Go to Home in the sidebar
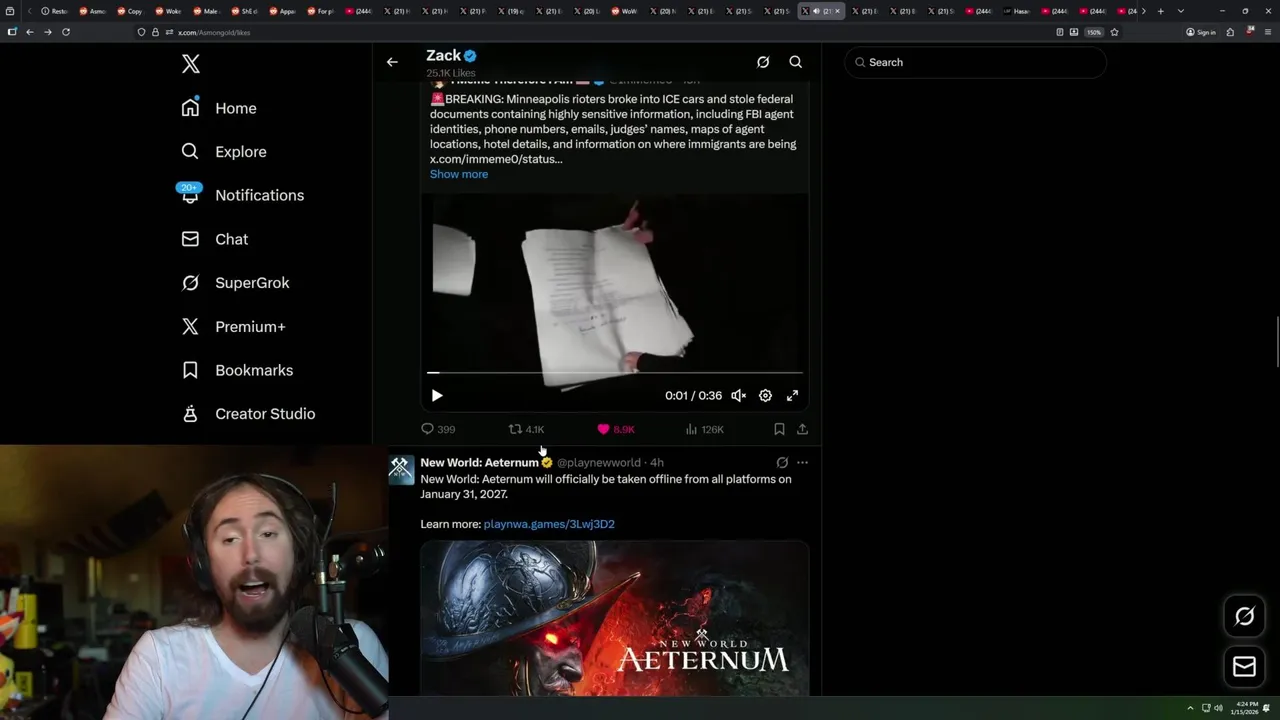 click(x=219, y=108)
